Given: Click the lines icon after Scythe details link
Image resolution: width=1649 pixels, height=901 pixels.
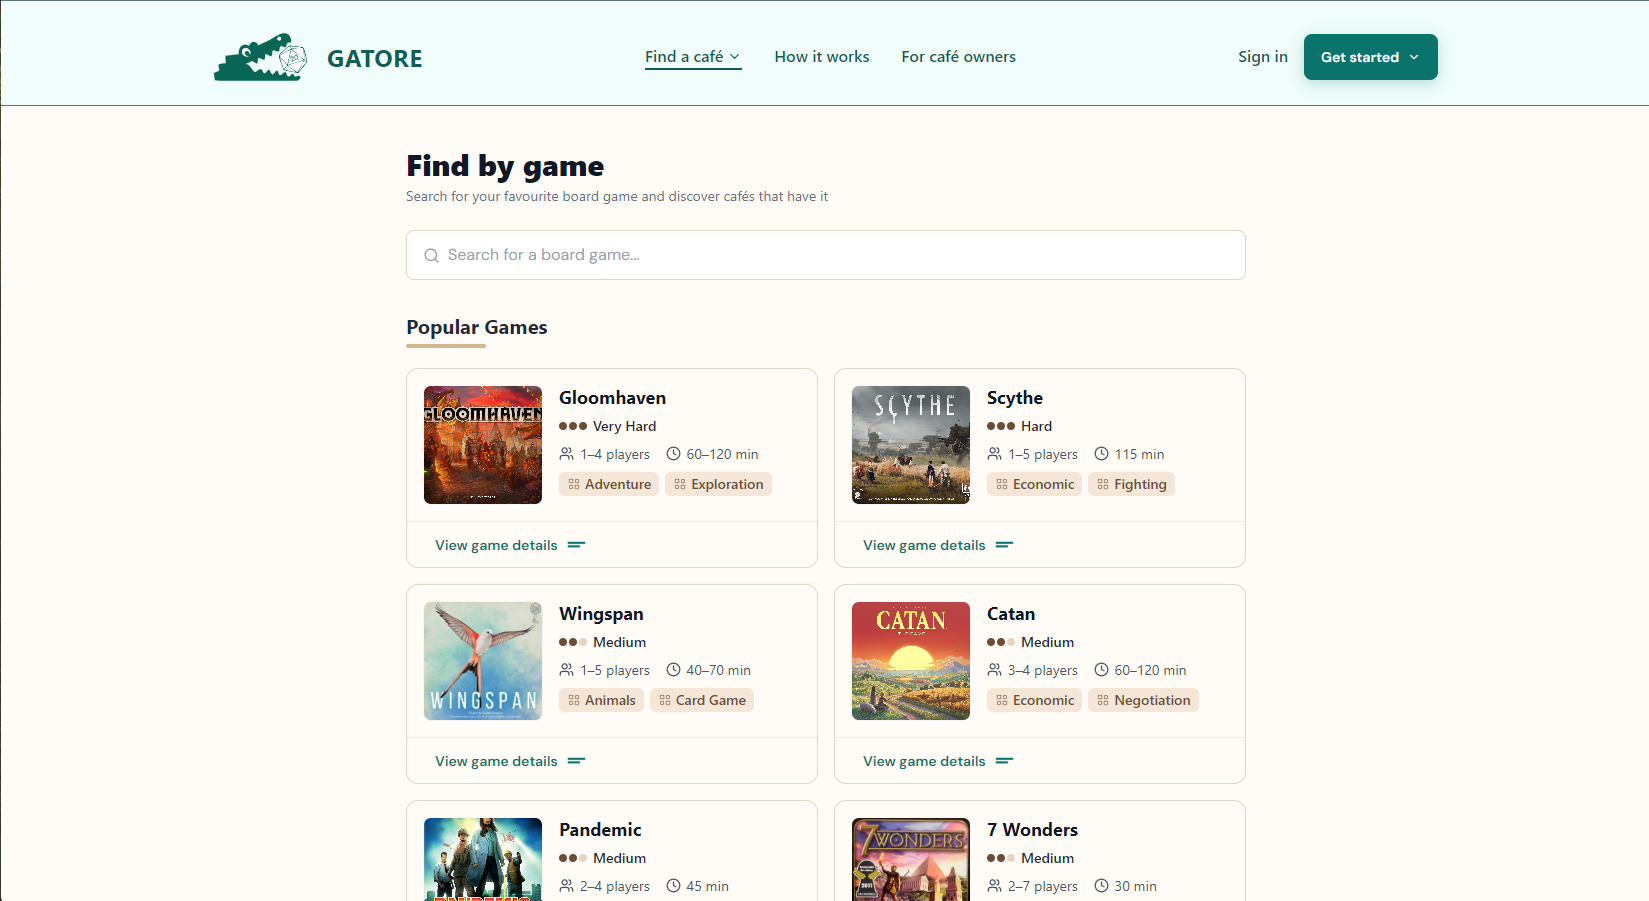Looking at the screenshot, I should 1005,545.
